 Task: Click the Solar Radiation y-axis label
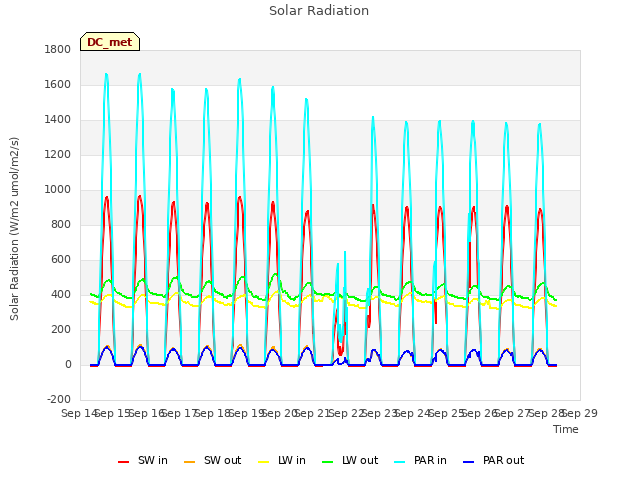coord(14,229)
